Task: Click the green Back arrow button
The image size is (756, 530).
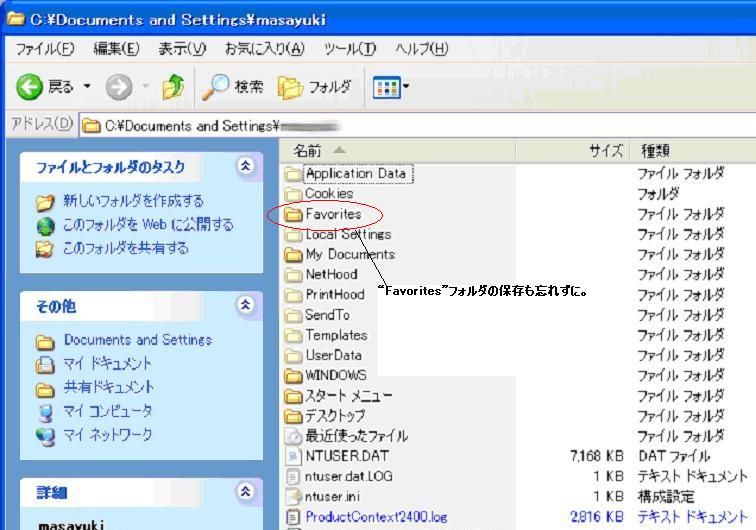Action: coord(29,87)
